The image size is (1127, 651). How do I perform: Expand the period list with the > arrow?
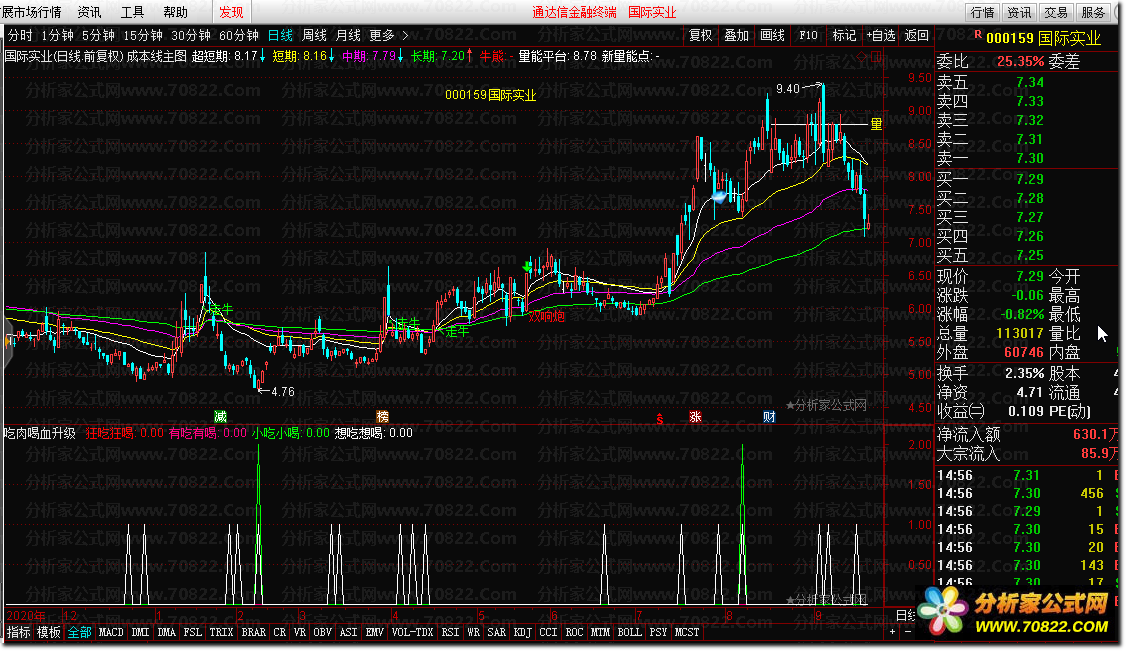(405, 35)
